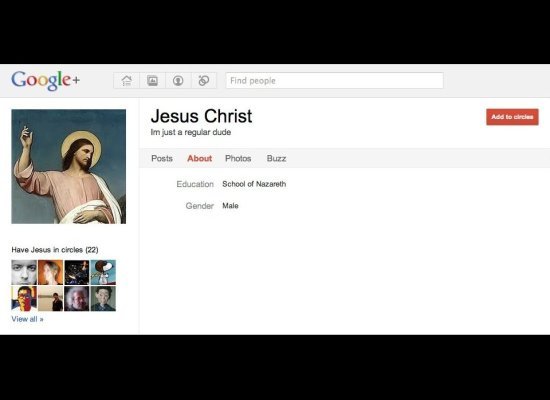Go to the Home stream icon
Viewport: 550px width, 400px height.
[x=127, y=81]
